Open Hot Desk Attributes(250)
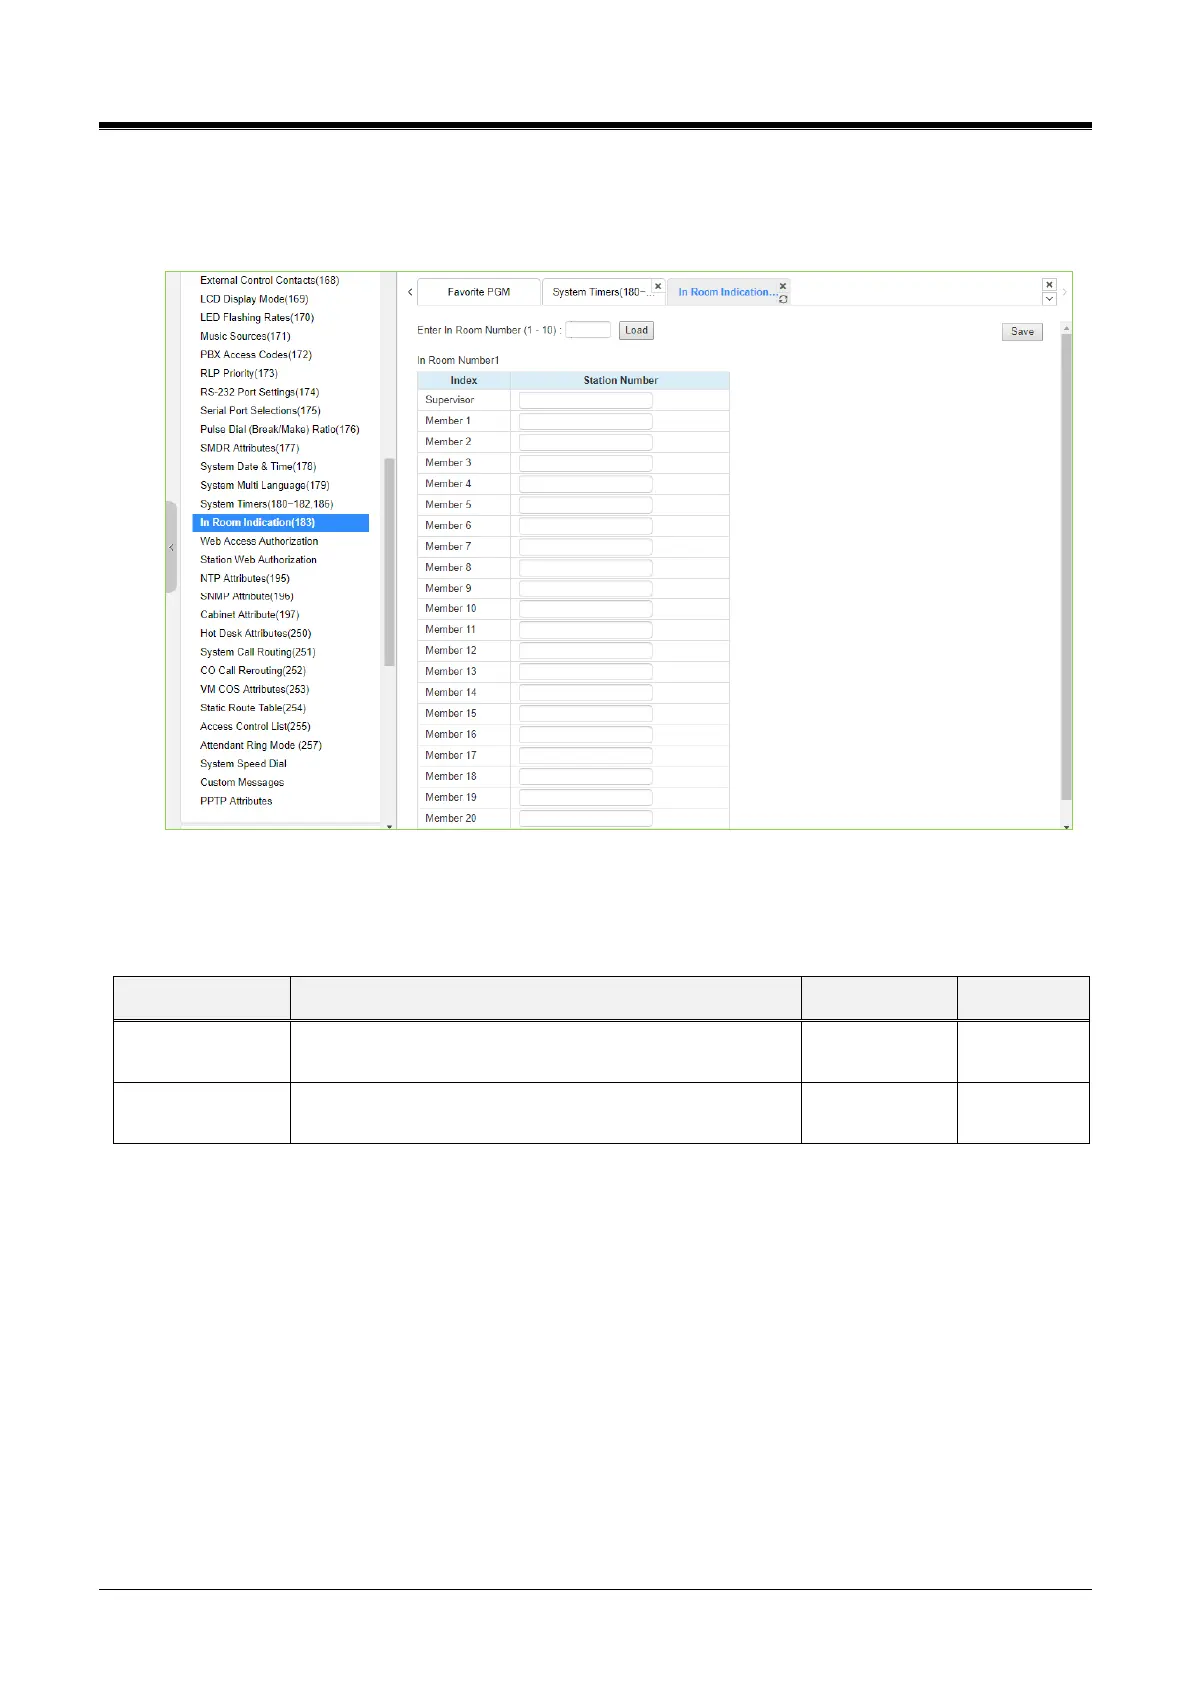This screenshot has width=1191, height=1684. (x=256, y=634)
